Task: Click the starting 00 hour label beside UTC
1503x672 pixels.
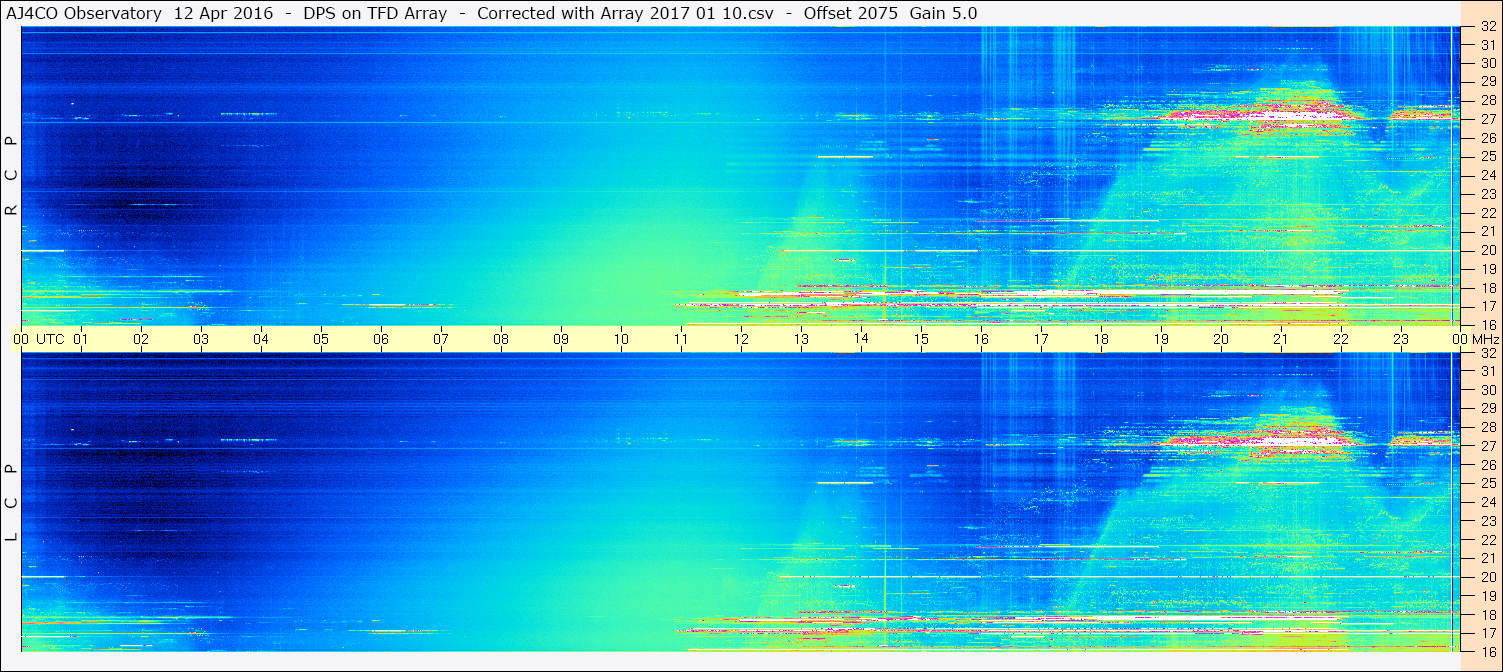Action: 20,339
